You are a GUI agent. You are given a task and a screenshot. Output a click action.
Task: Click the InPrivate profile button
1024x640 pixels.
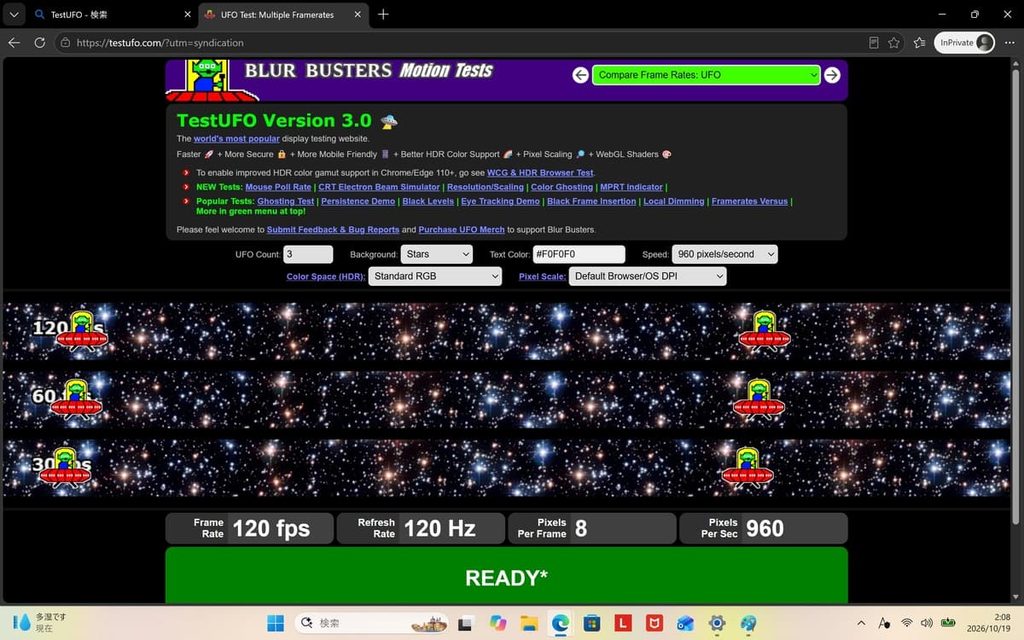[x=965, y=42]
